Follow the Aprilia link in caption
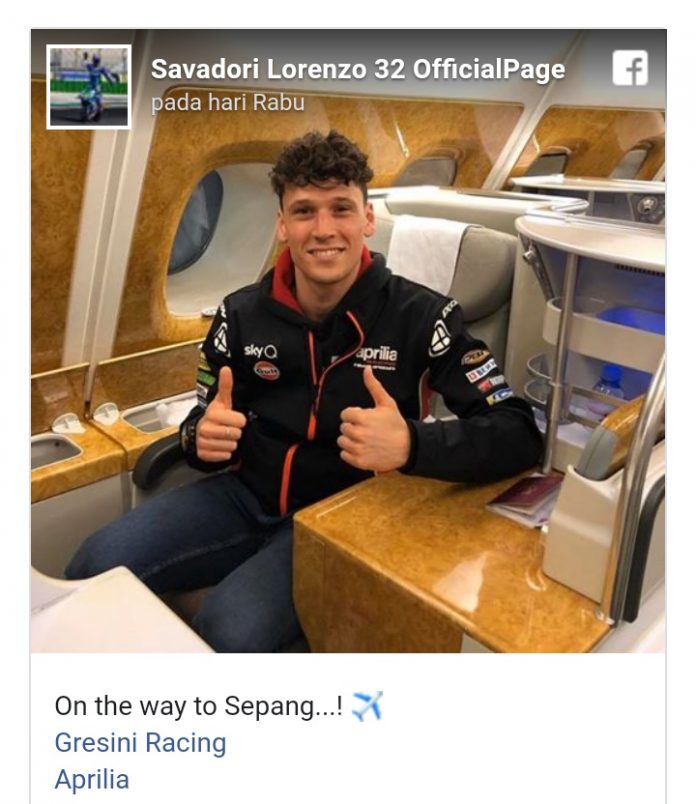Screen dimensions: 696x804 coord(92,779)
